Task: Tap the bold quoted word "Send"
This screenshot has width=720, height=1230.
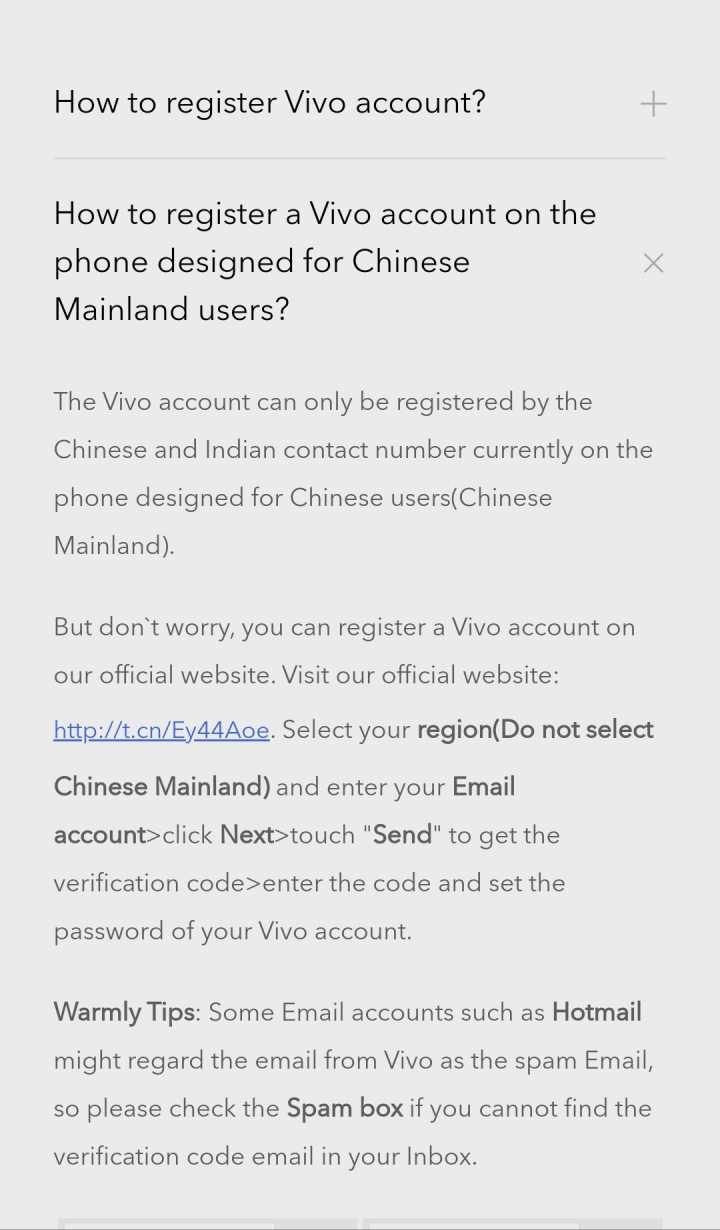Action: point(403,835)
